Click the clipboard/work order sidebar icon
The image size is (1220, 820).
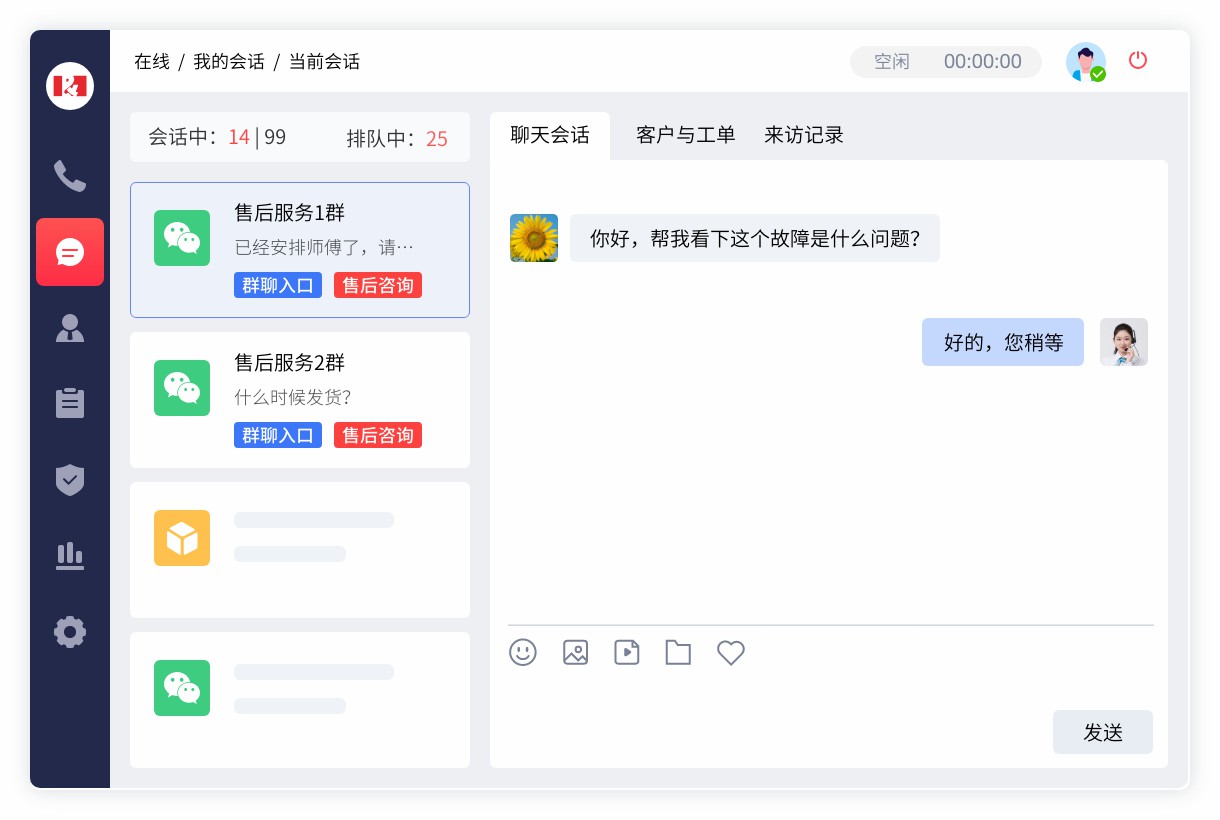point(70,403)
